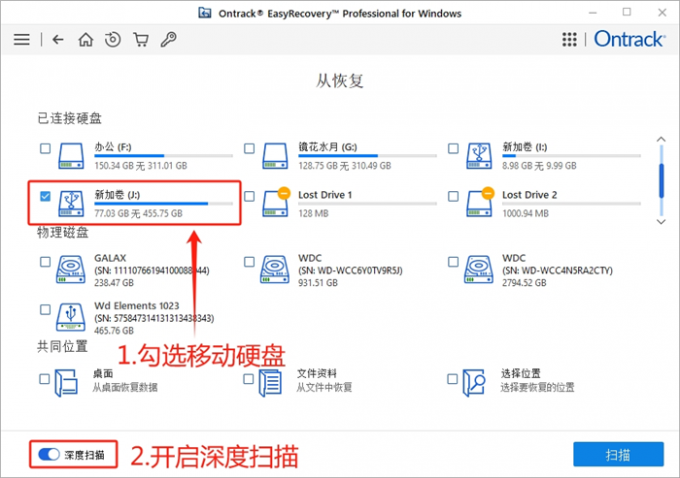Viewport: 680px width, 478px height.
Task: Open the shopping cart icon
Action: tap(141, 40)
